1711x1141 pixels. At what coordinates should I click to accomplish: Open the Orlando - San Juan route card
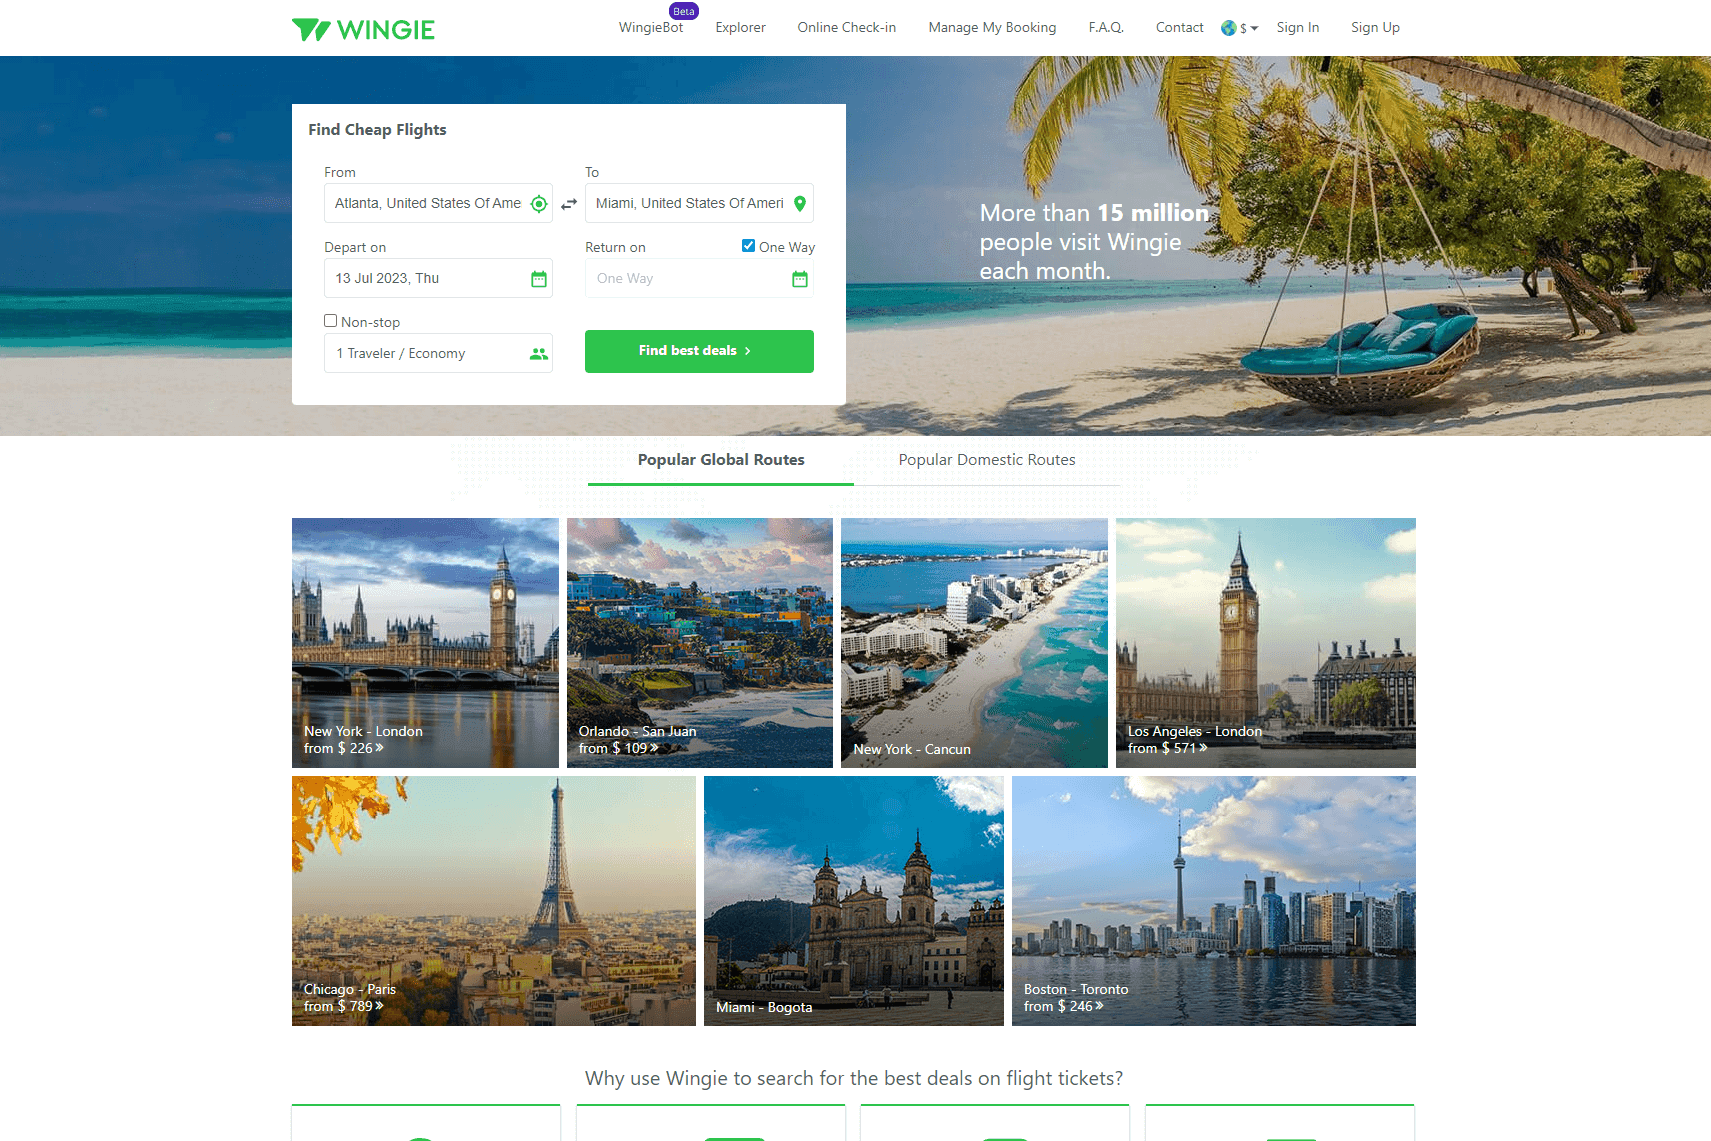coord(700,643)
